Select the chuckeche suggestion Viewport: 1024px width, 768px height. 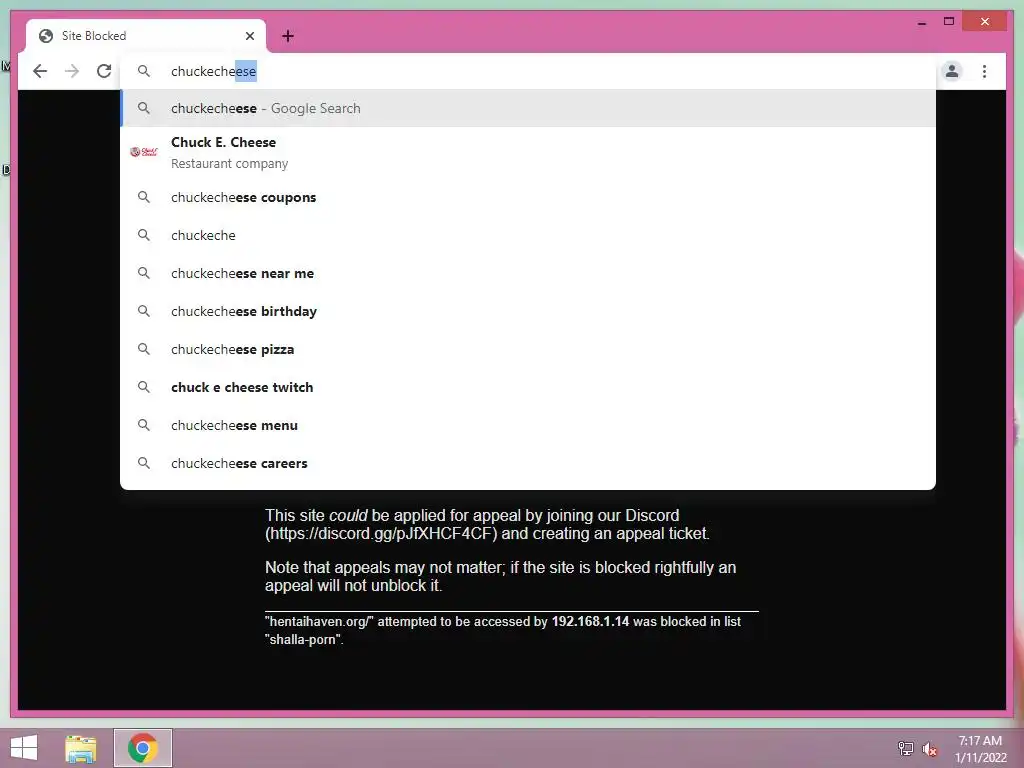click(x=528, y=235)
